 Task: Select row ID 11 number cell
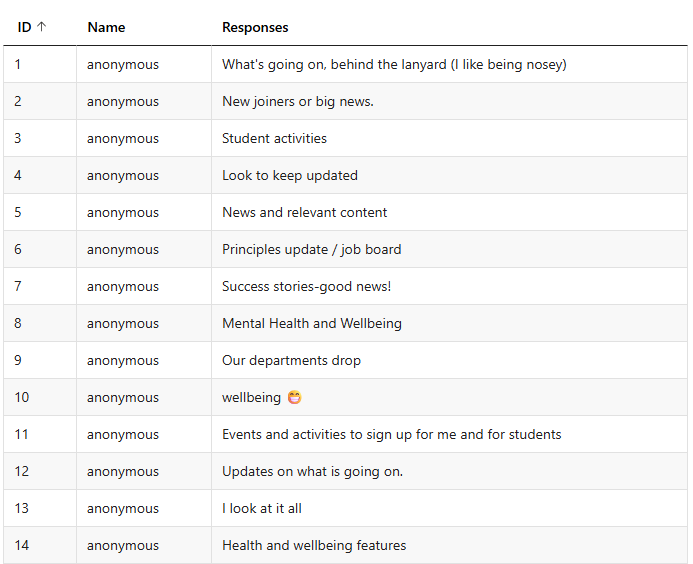[21, 434]
